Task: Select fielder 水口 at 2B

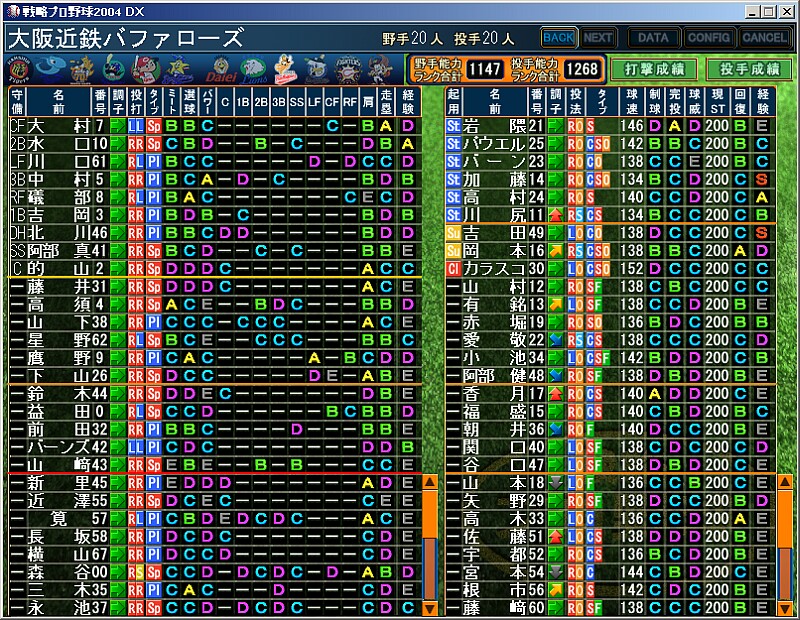Action: 215,143
